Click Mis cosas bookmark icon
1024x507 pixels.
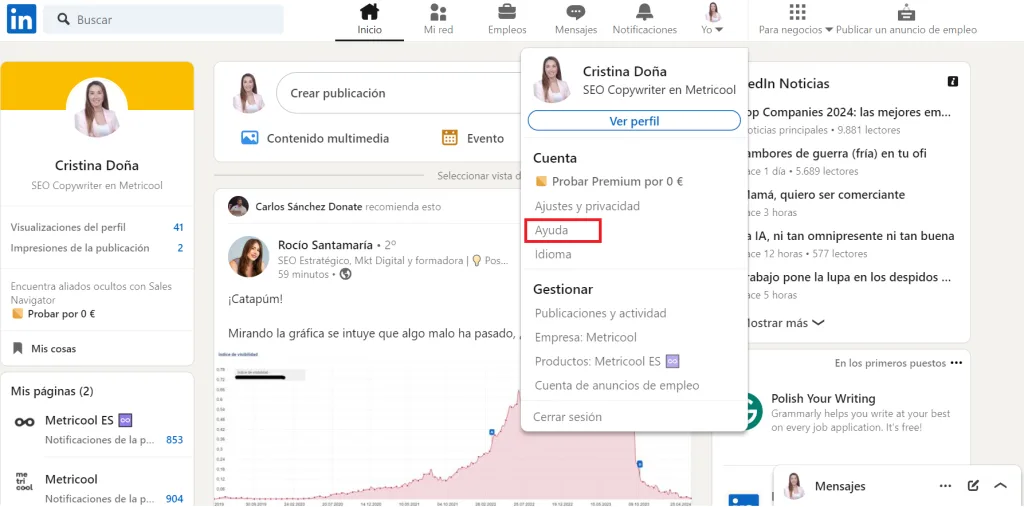(18, 348)
